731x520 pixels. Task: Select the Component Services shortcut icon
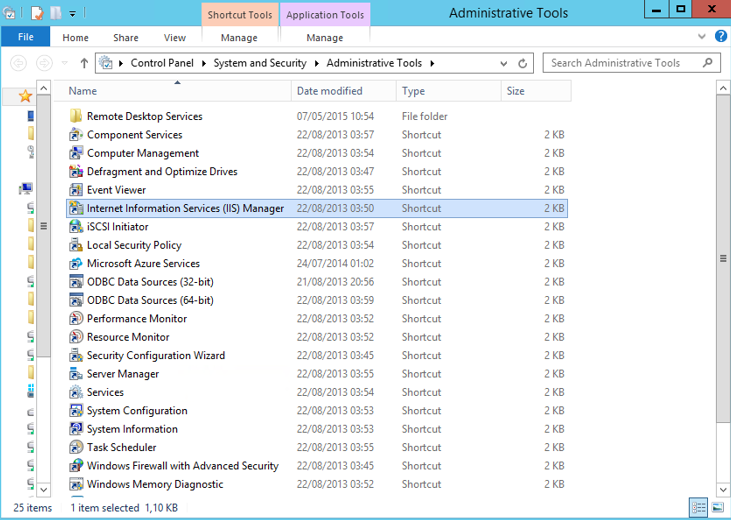(x=76, y=135)
